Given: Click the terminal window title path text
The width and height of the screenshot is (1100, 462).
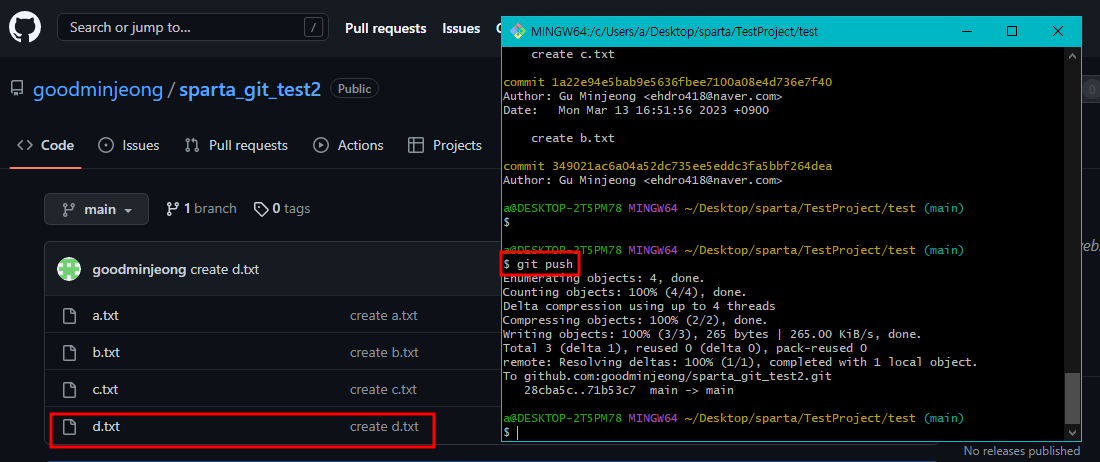Looking at the screenshot, I should [x=675, y=32].
